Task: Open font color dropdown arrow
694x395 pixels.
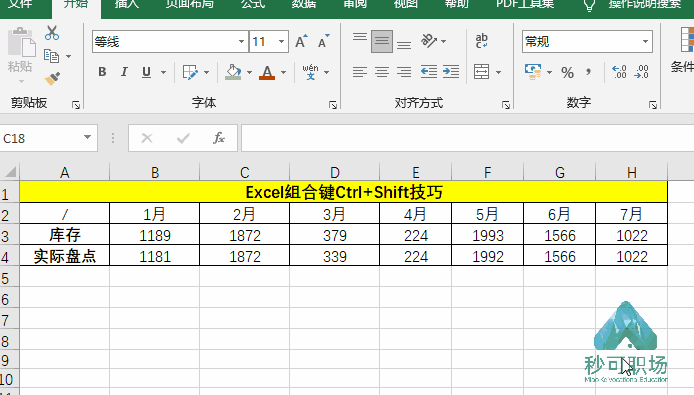Action: coord(283,72)
